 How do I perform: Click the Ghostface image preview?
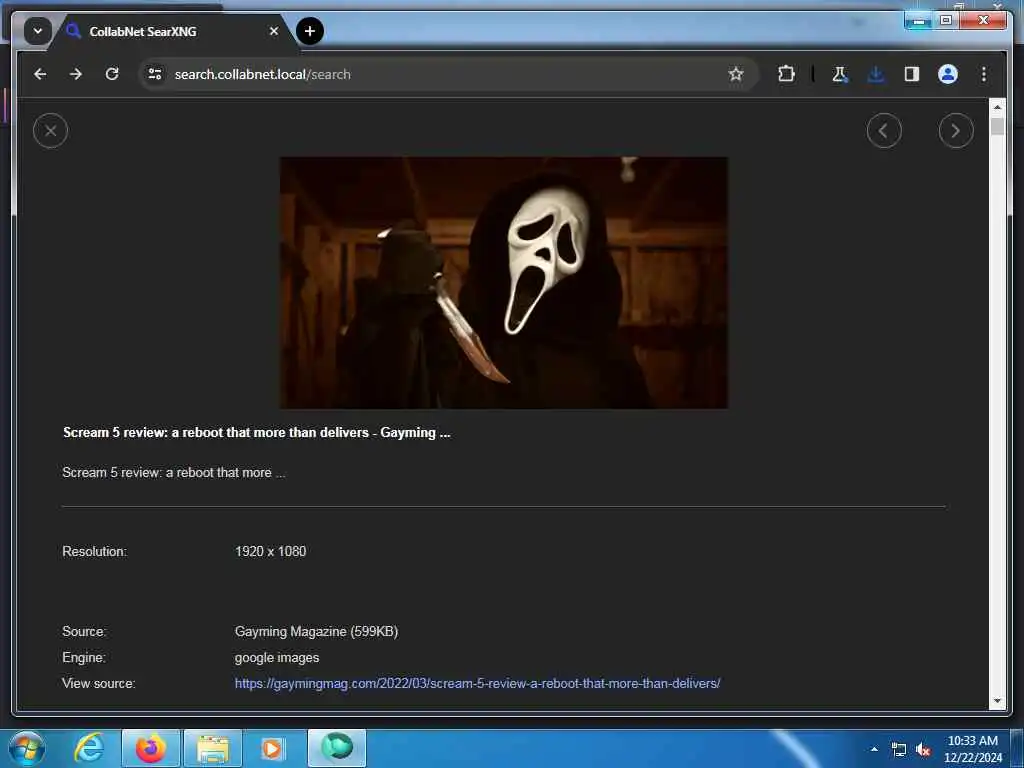(504, 283)
